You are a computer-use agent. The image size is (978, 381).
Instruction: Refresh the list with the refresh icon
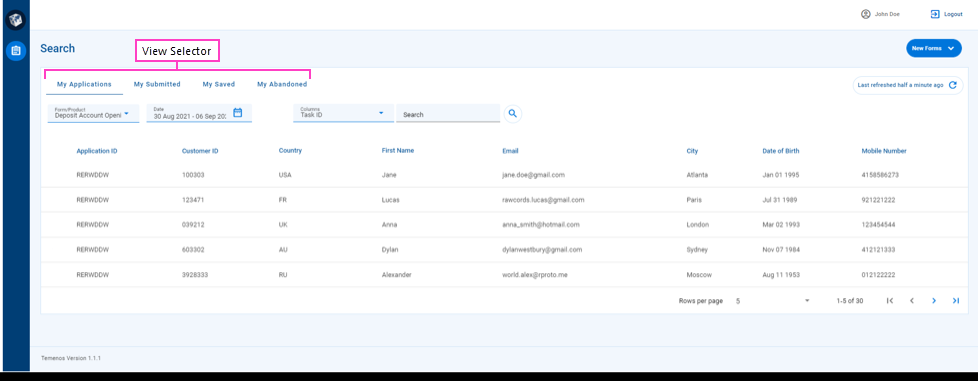[x=952, y=85]
